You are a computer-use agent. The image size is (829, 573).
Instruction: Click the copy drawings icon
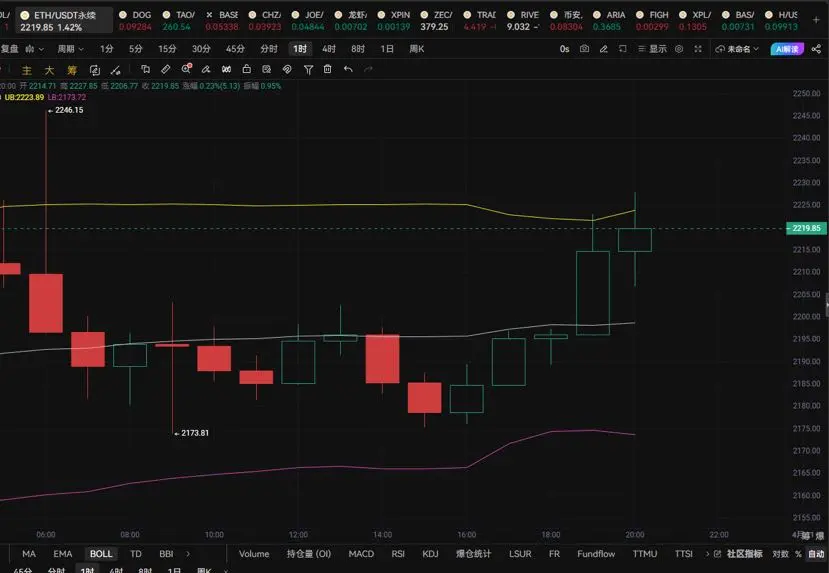145,69
